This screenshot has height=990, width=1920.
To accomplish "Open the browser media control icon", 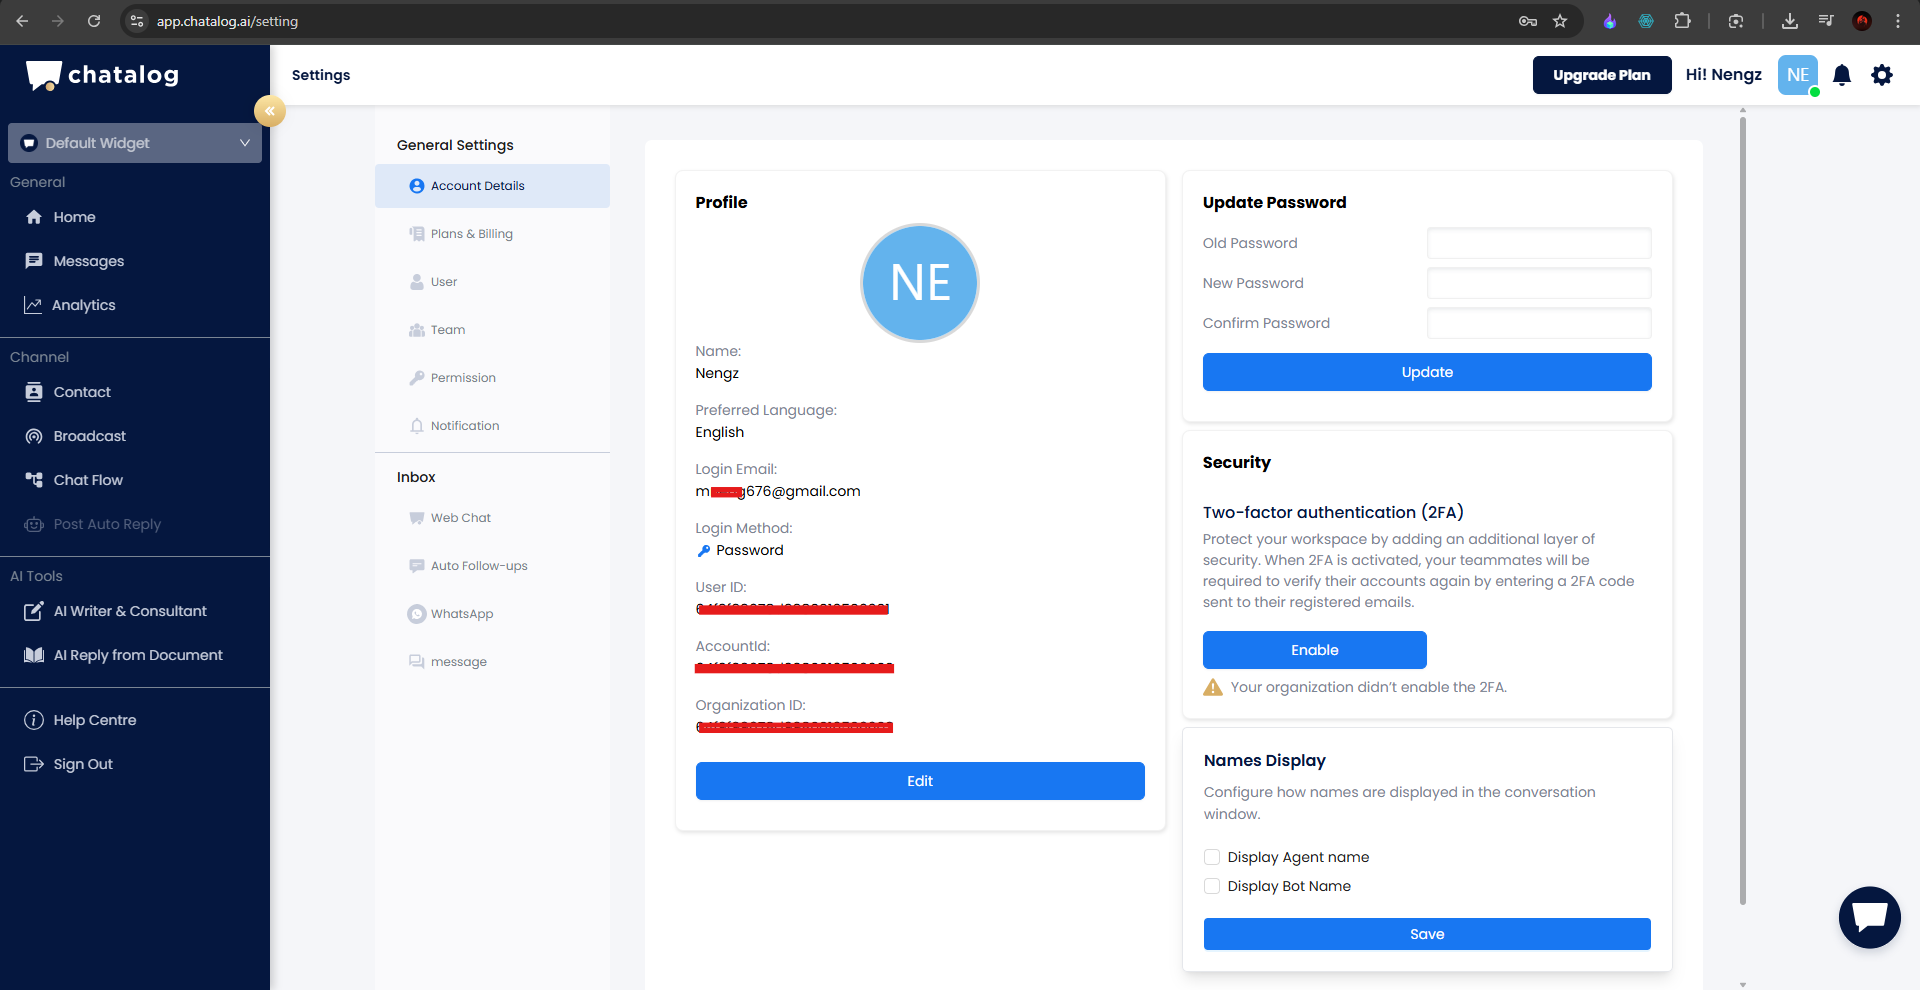I will (1826, 21).
